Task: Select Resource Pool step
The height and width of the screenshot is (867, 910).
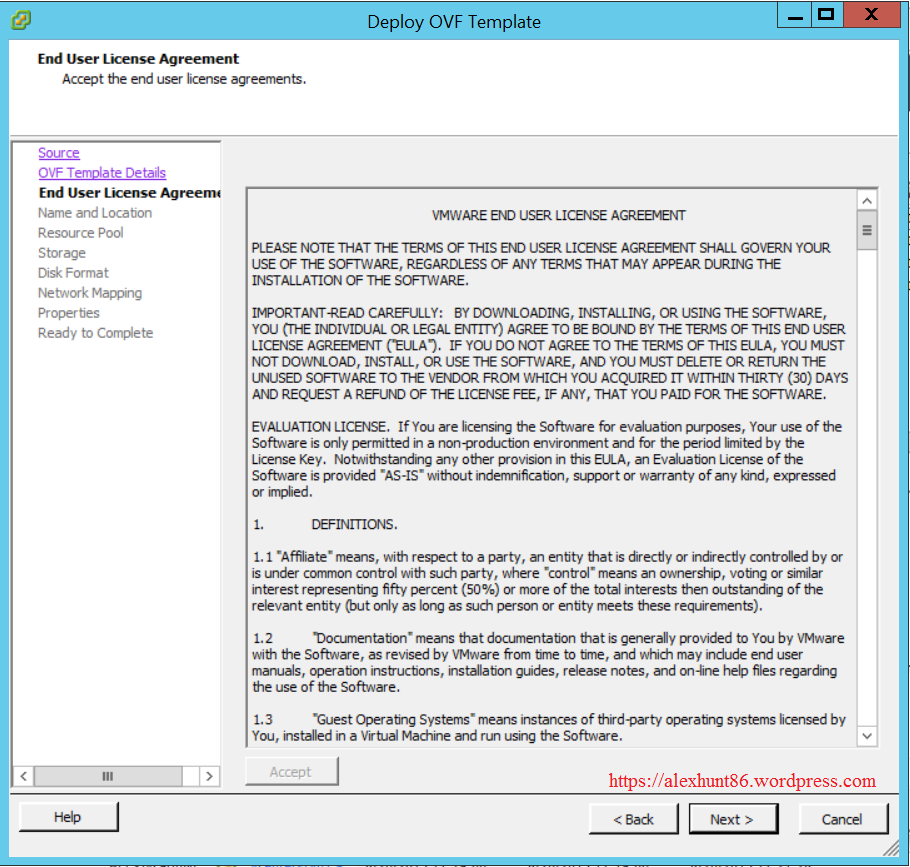Action: 81,233
